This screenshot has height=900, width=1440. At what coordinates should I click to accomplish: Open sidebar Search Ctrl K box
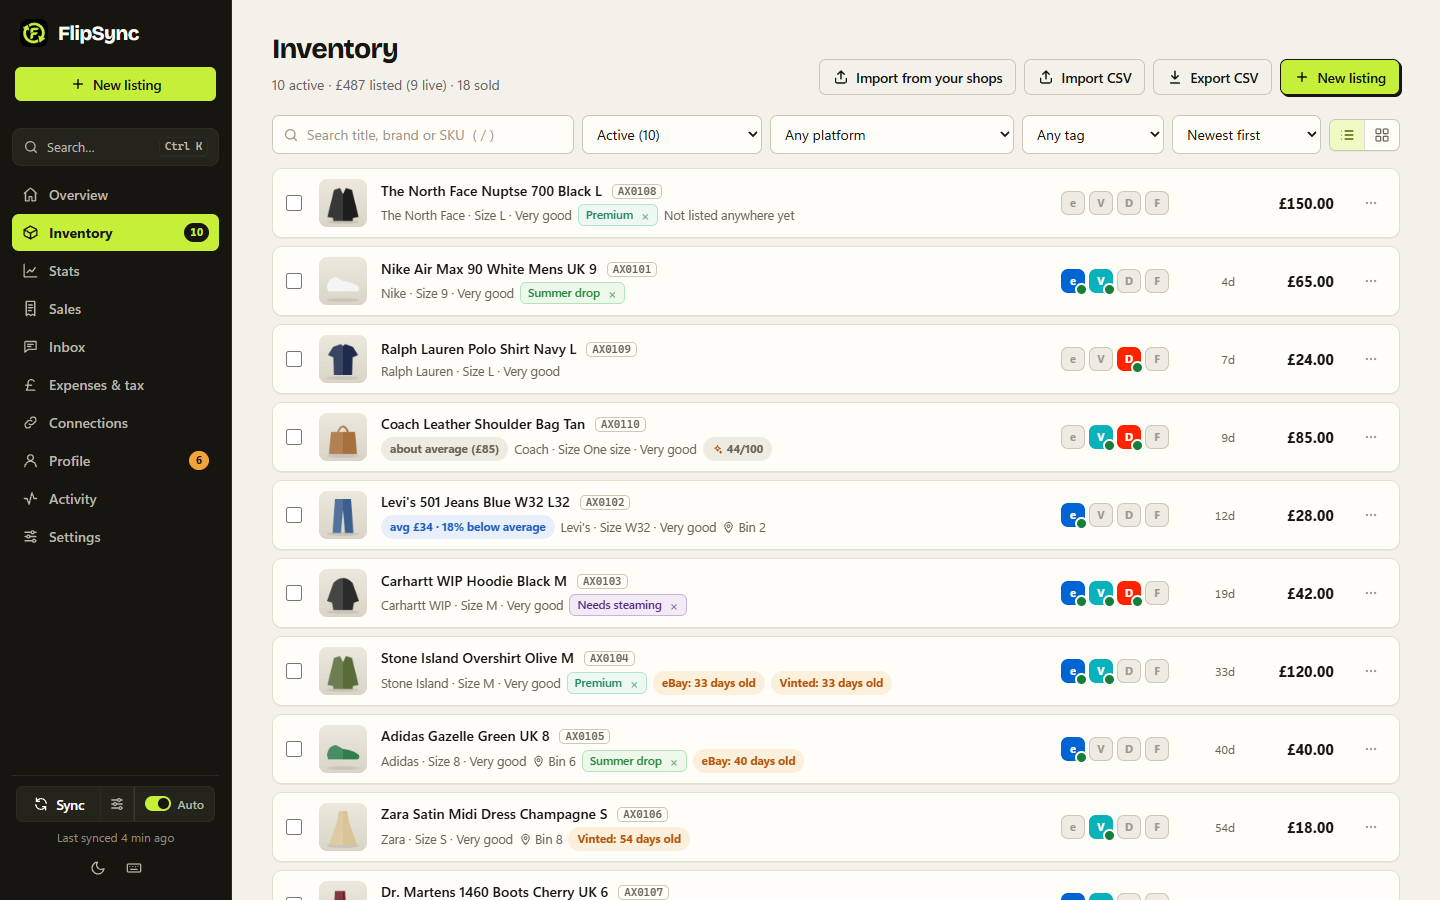coord(115,147)
